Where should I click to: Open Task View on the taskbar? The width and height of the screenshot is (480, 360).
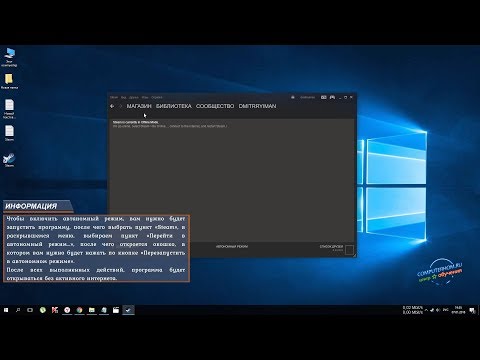30,310
